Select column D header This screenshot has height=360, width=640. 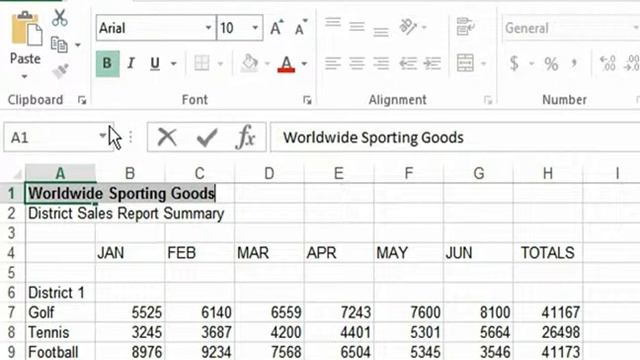coord(269,173)
